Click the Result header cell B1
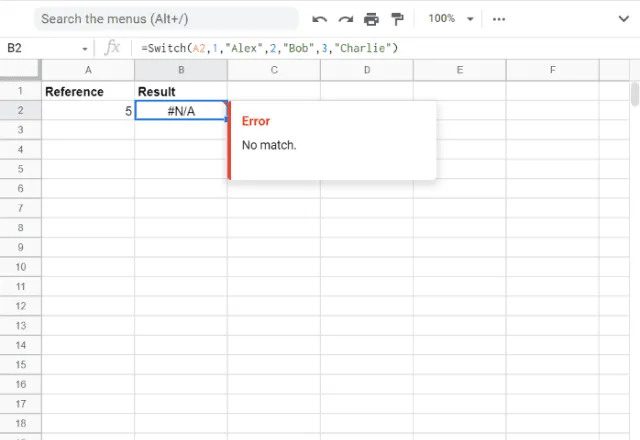Screen dimensions: 640x440 [x=181, y=91]
